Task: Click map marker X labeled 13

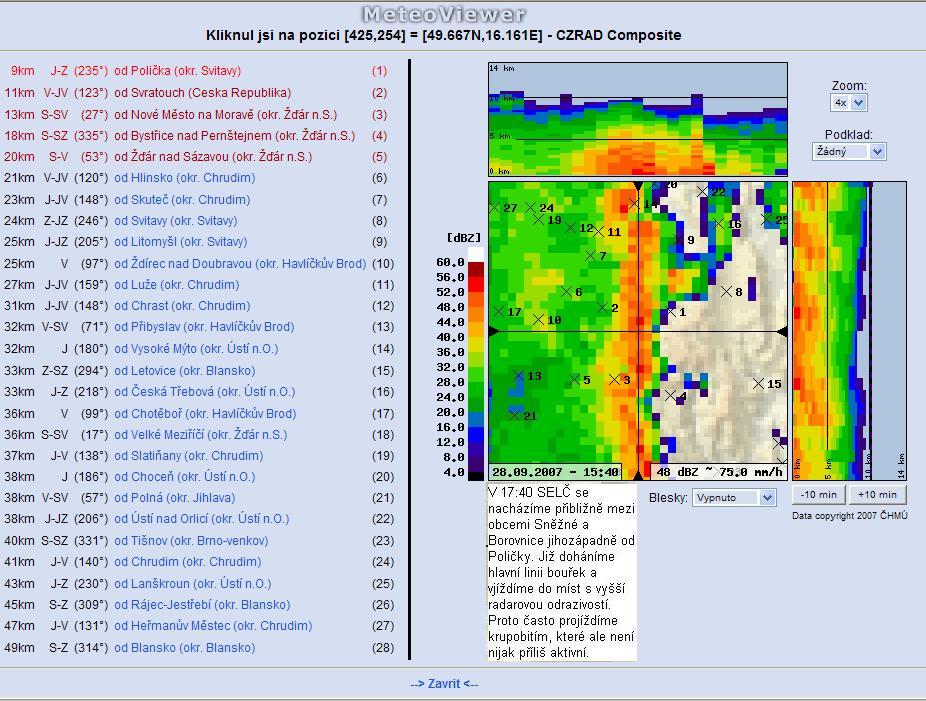Action: click(x=519, y=375)
